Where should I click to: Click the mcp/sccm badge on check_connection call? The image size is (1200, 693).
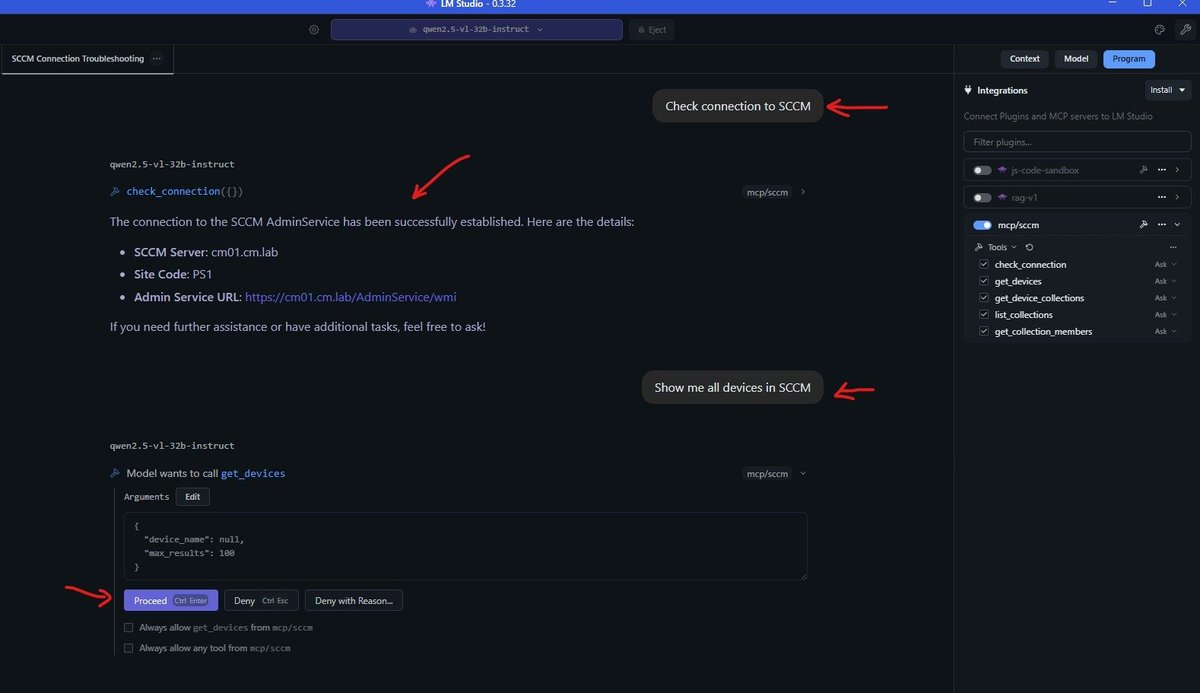[x=768, y=192]
